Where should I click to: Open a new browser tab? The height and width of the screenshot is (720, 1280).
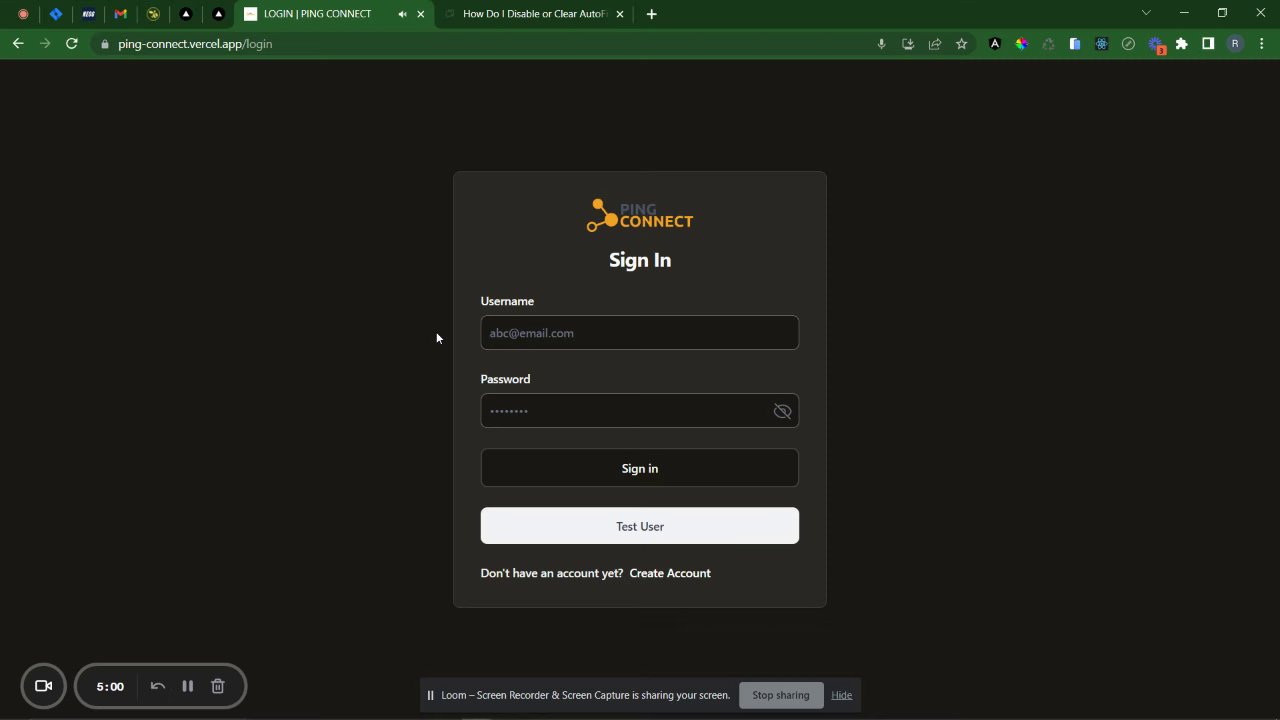(x=652, y=14)
